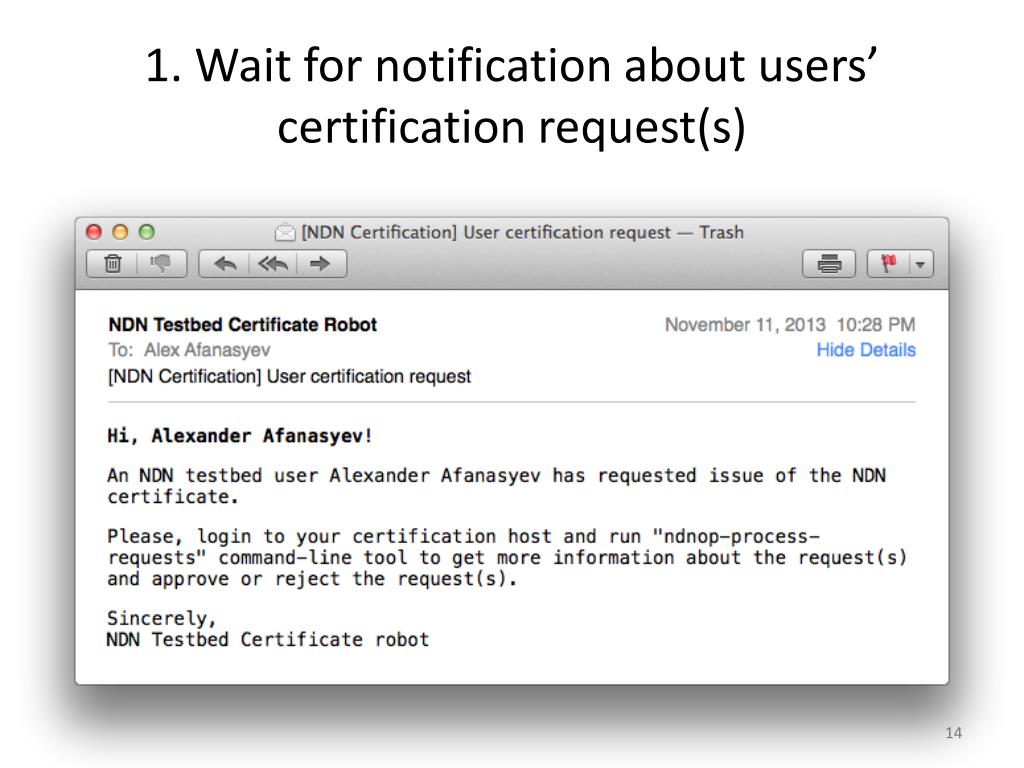
Task: Click the Hide Details link
Action: (x=866, y=350)
